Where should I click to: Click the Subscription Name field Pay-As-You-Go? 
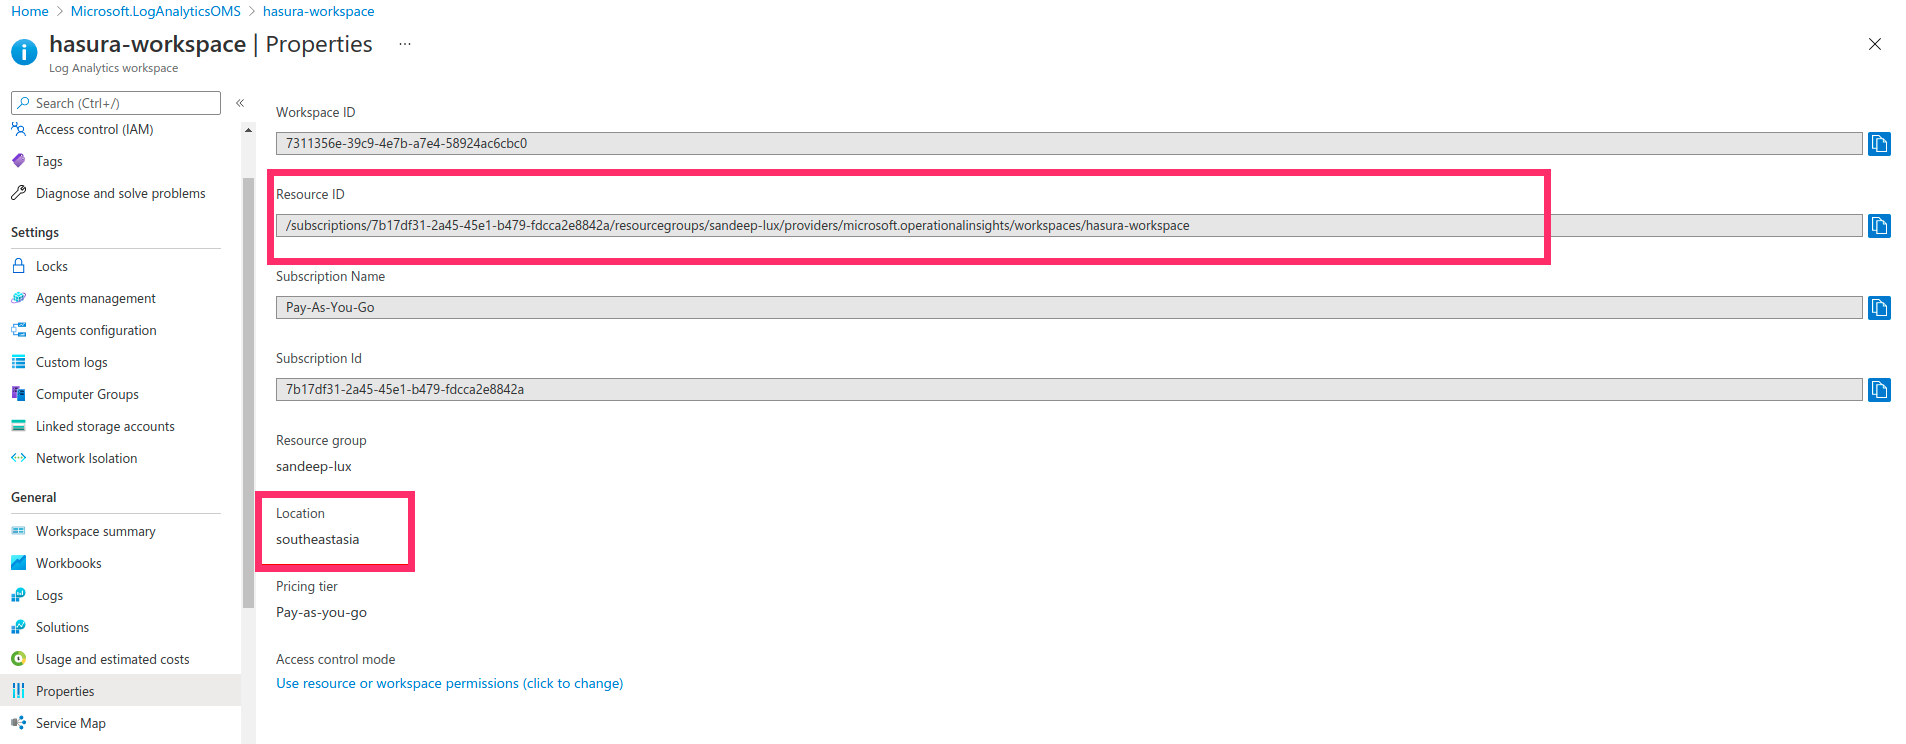pos(1069,307)
